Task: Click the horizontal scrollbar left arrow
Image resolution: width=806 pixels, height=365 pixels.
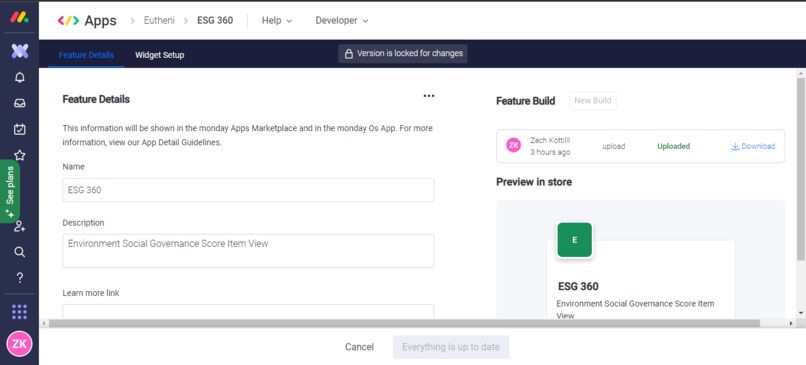Action: click(x=44, y=323)
